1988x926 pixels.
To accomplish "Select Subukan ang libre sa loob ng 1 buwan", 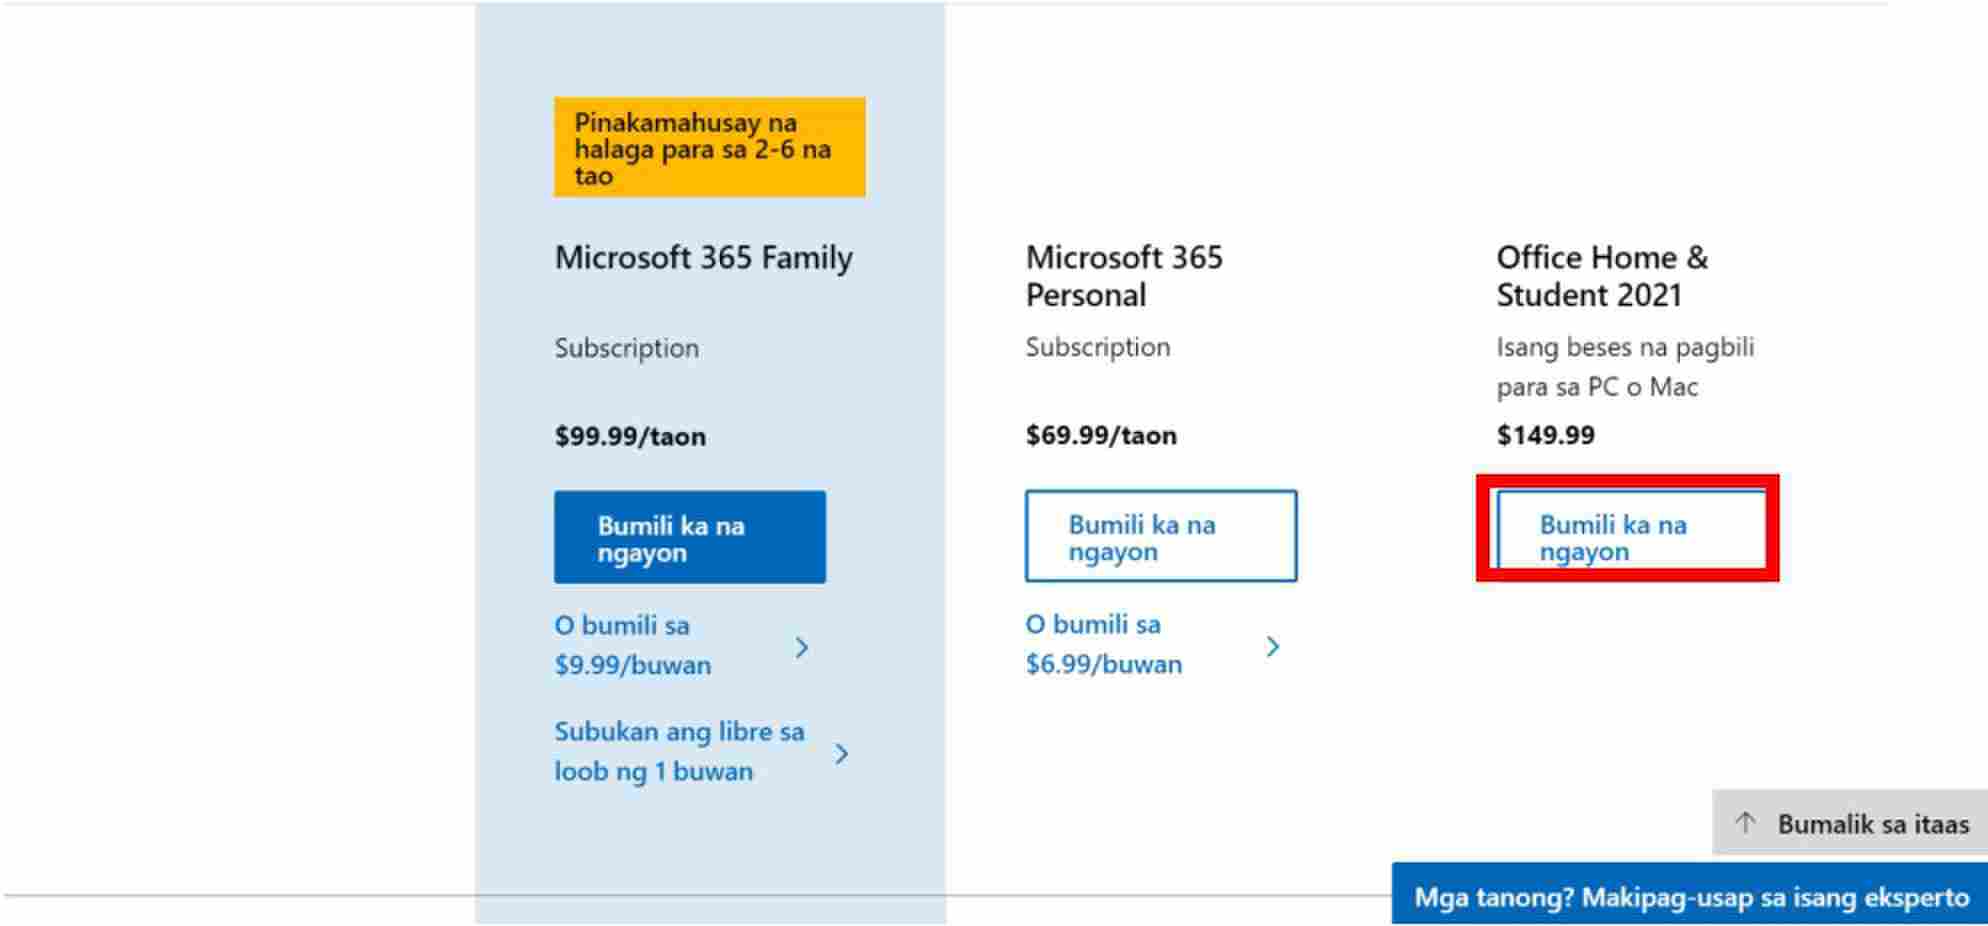I will (x=679, y=751).
